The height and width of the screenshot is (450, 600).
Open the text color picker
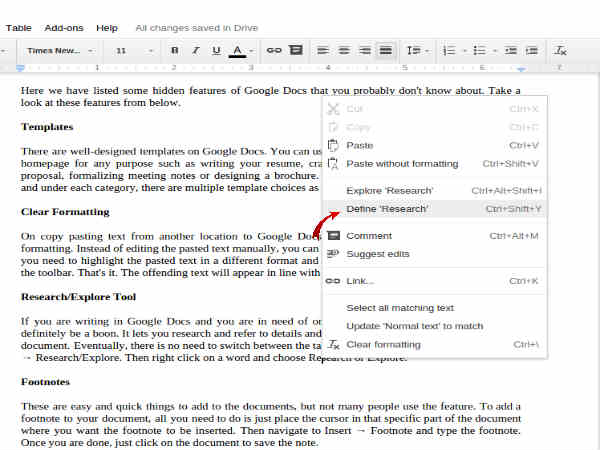coord(237,49)
